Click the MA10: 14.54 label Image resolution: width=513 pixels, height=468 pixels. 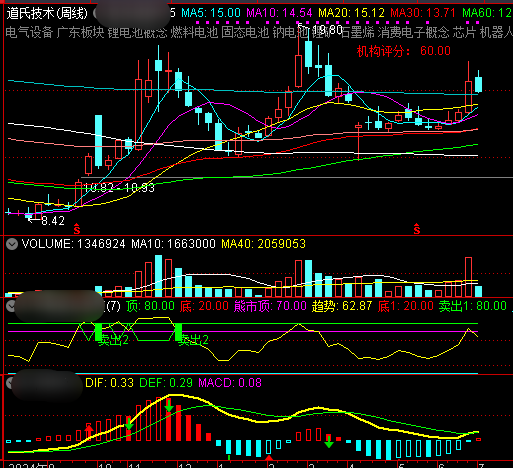click(279, 13)
